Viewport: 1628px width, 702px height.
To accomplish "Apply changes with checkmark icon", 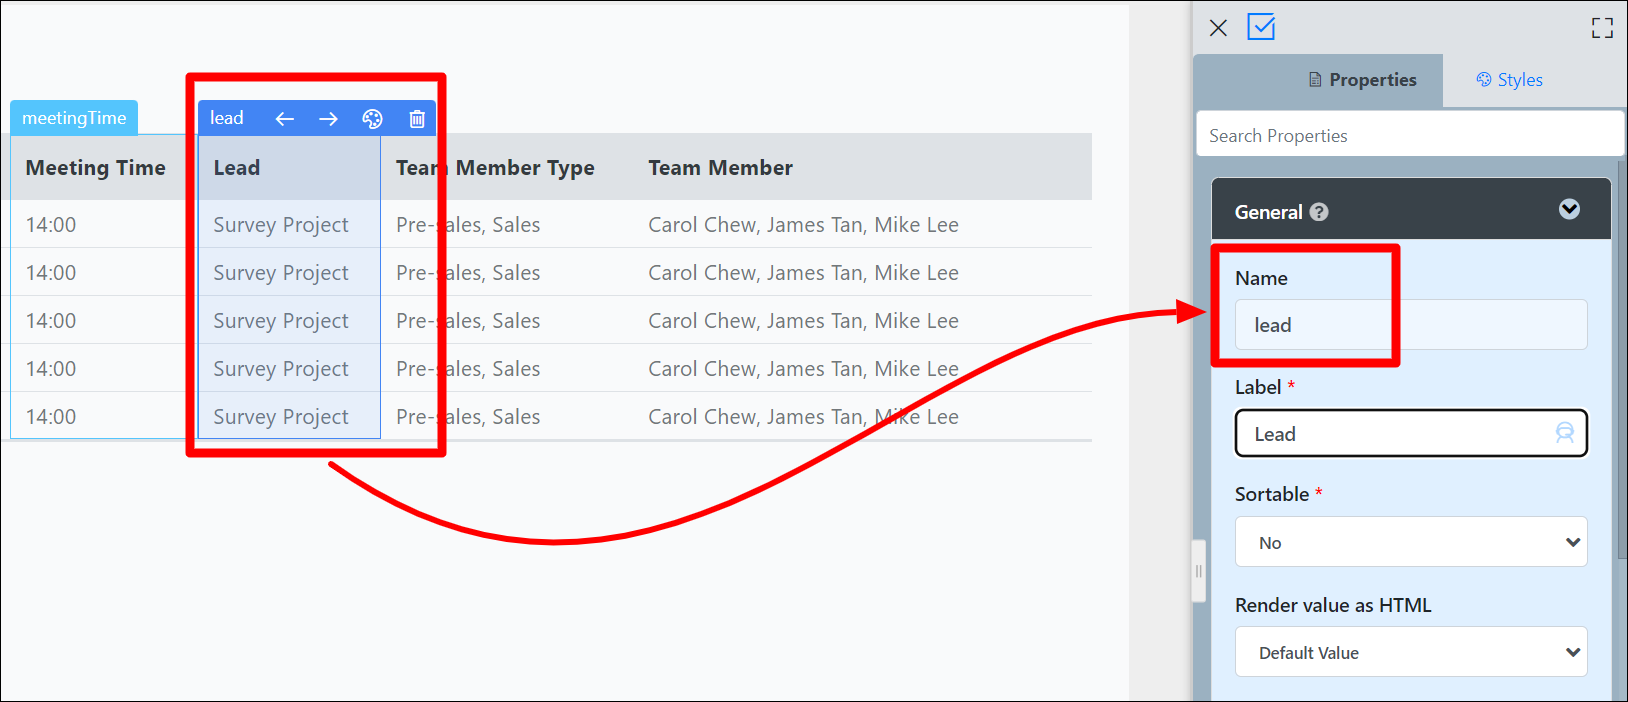I will coord(1261,27).
